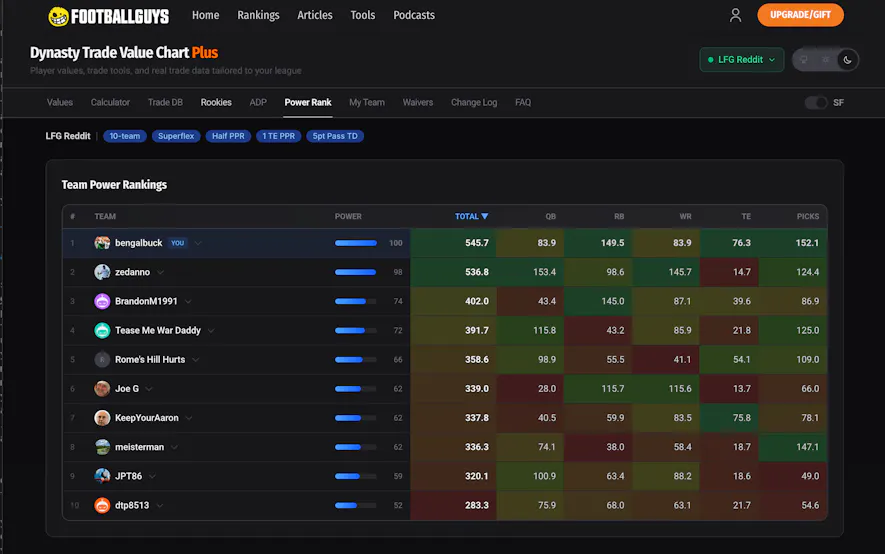885x554 pixels.
Task: Select the light mode sun icon
Action: point(825,60)
